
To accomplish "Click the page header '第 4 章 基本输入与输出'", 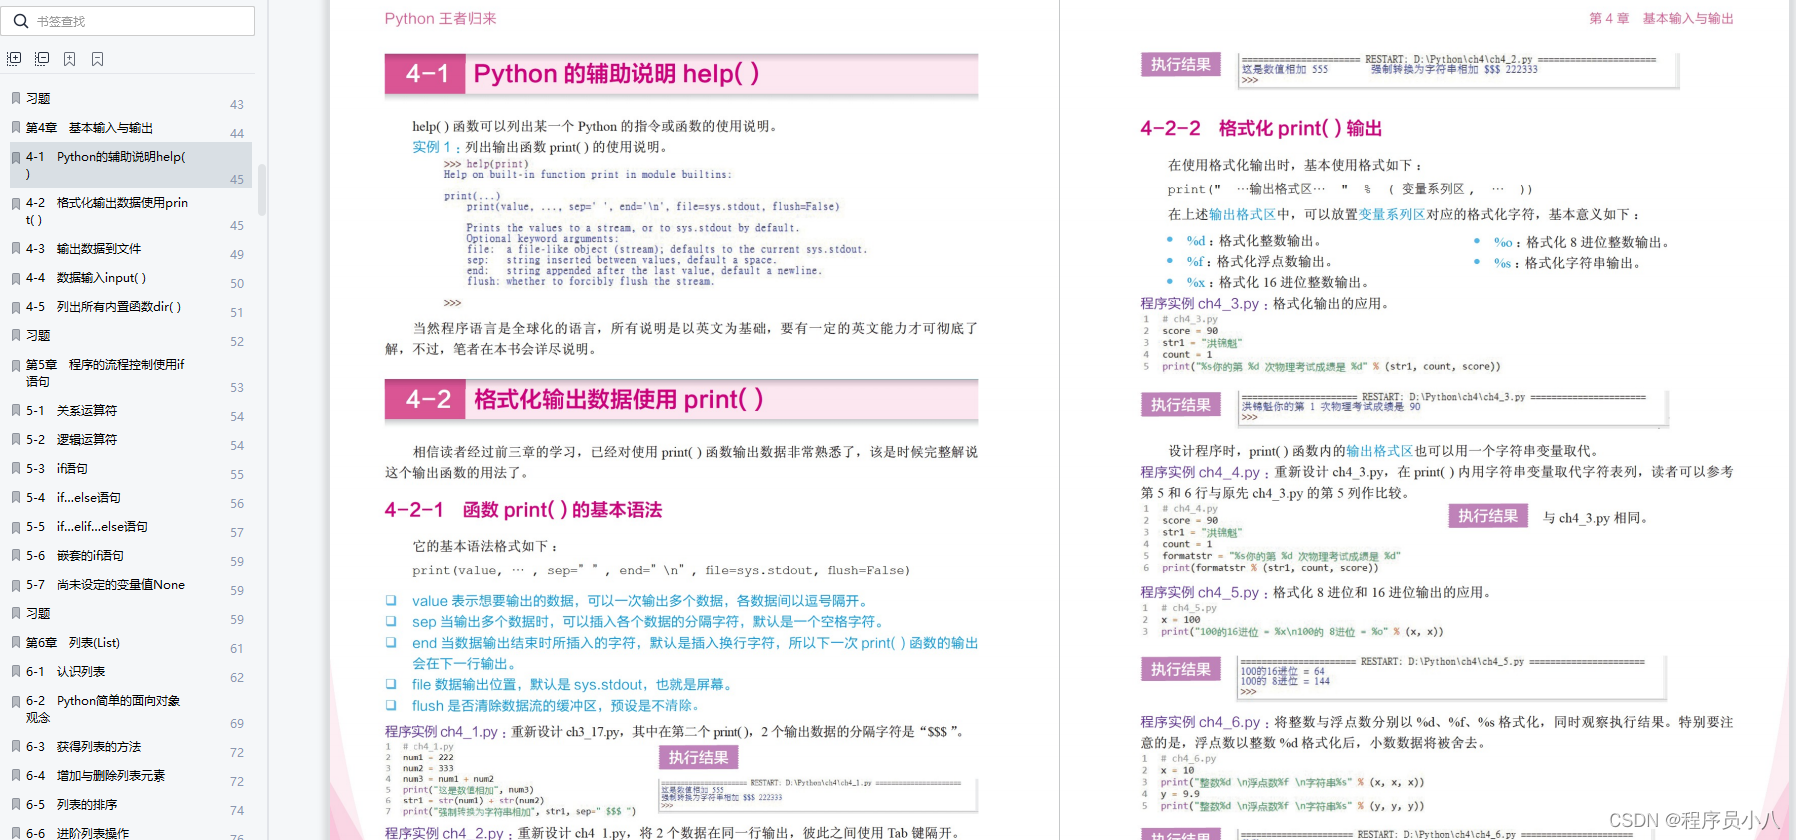I will [x=1661, y=19].
